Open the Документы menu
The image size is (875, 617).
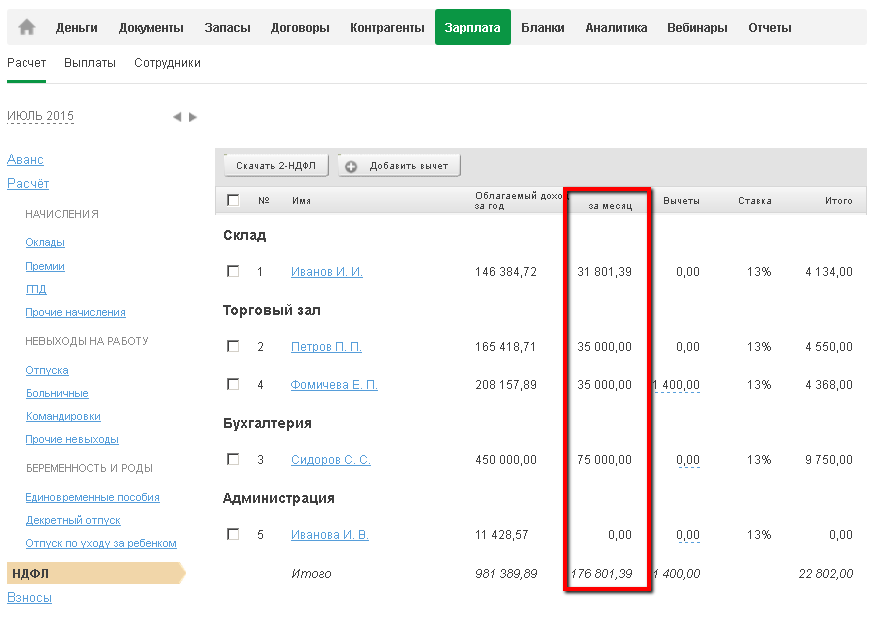151,27
